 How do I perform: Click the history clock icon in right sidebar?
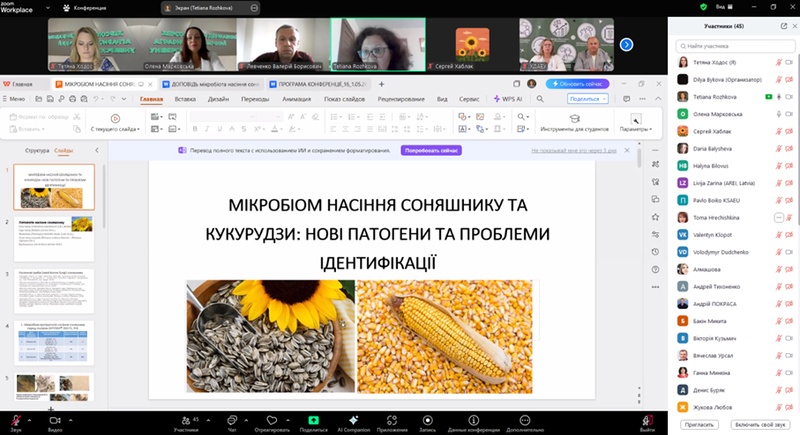pos(656,252)
